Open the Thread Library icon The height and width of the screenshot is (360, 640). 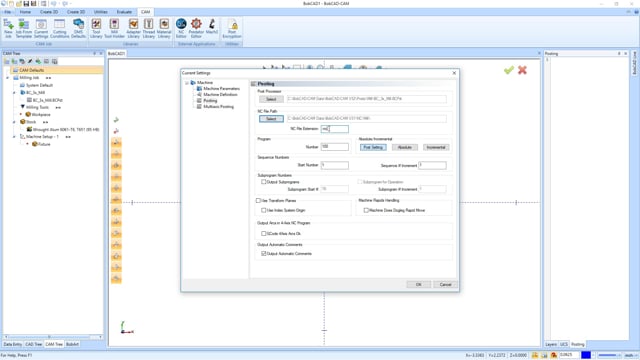(149, 29)
